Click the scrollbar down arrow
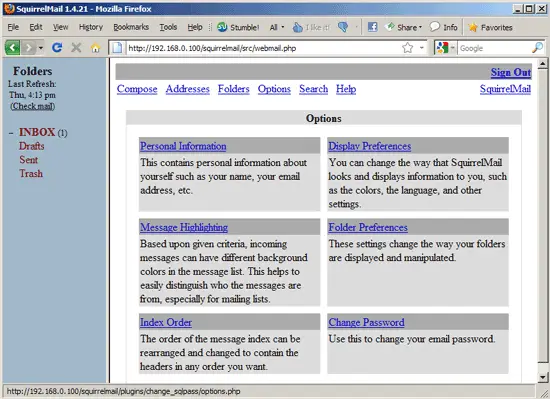The height and width of the screenshot is (399, 550). pyautogui.click(x=543, y=377)
